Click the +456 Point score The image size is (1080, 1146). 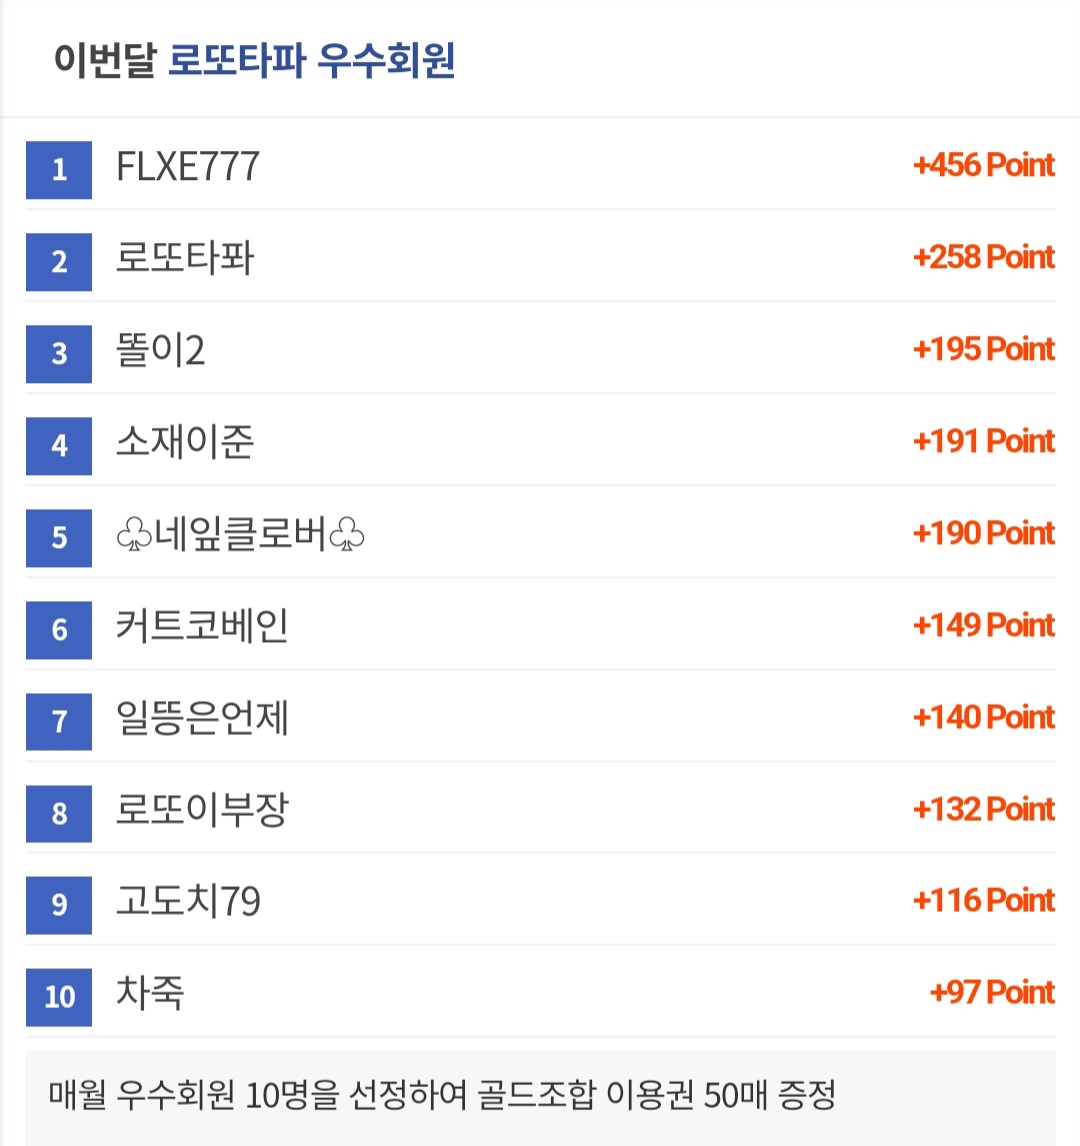[984, 165]
